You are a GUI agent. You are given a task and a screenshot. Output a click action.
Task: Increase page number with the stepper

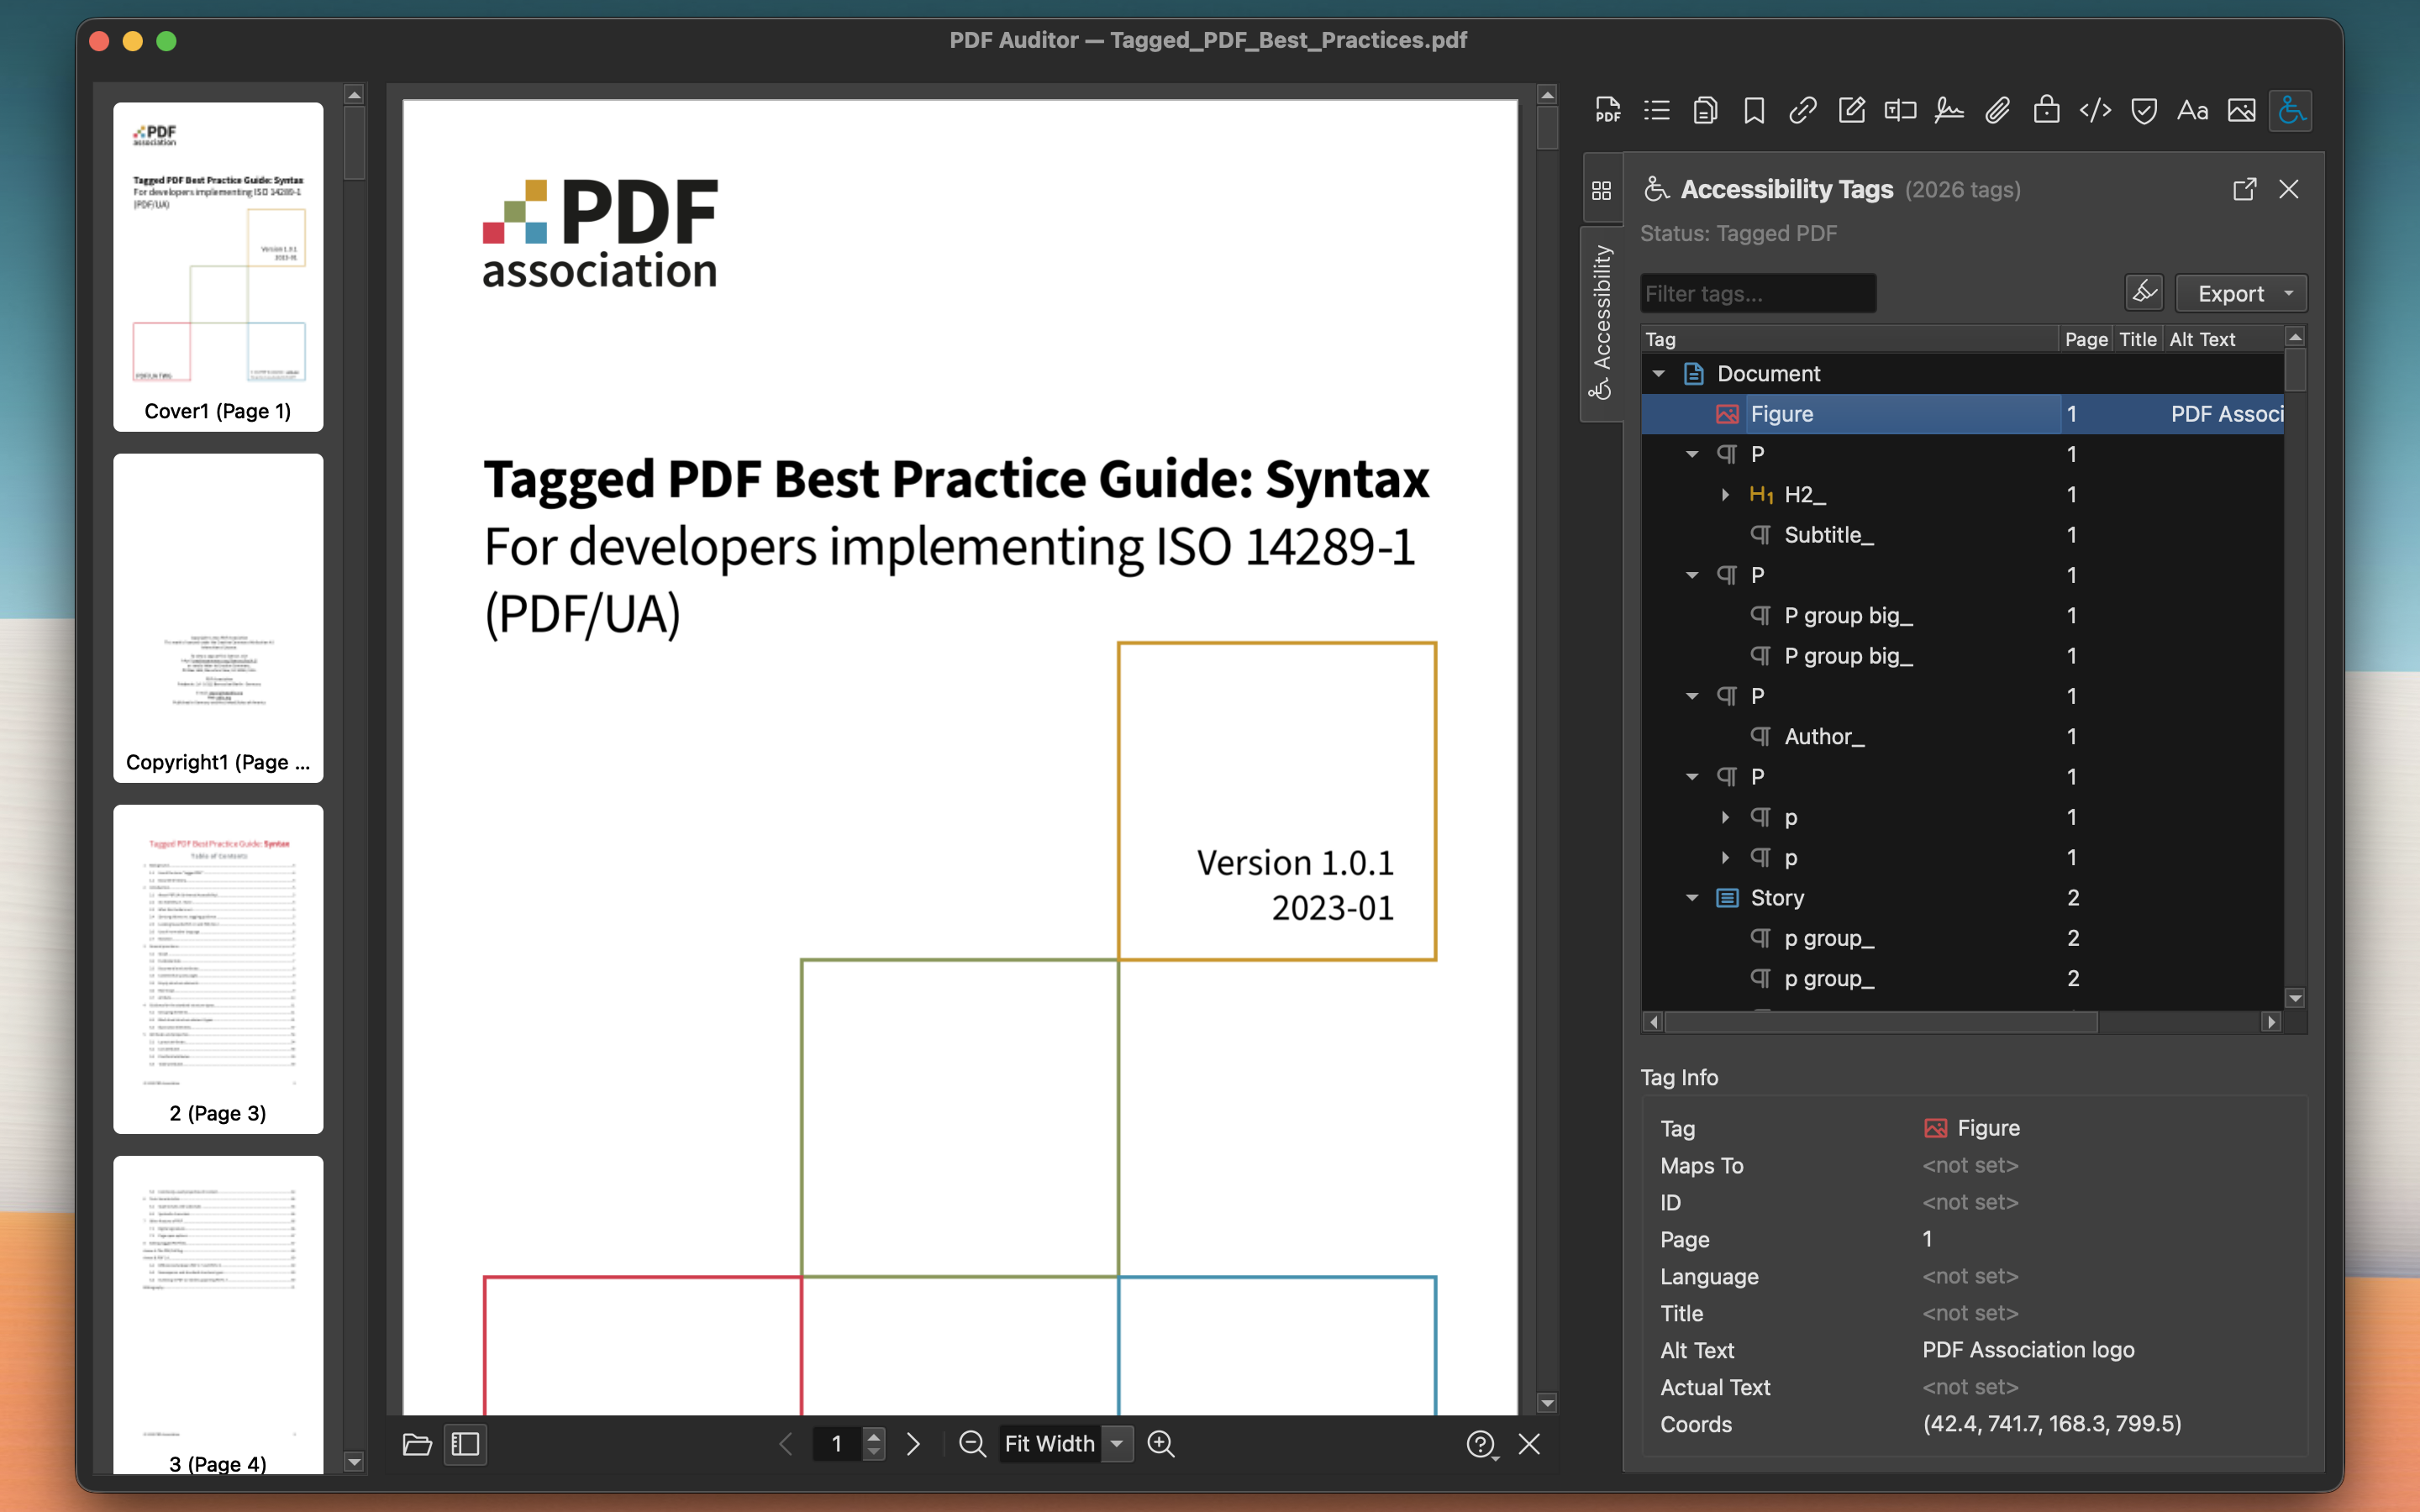874,1437
